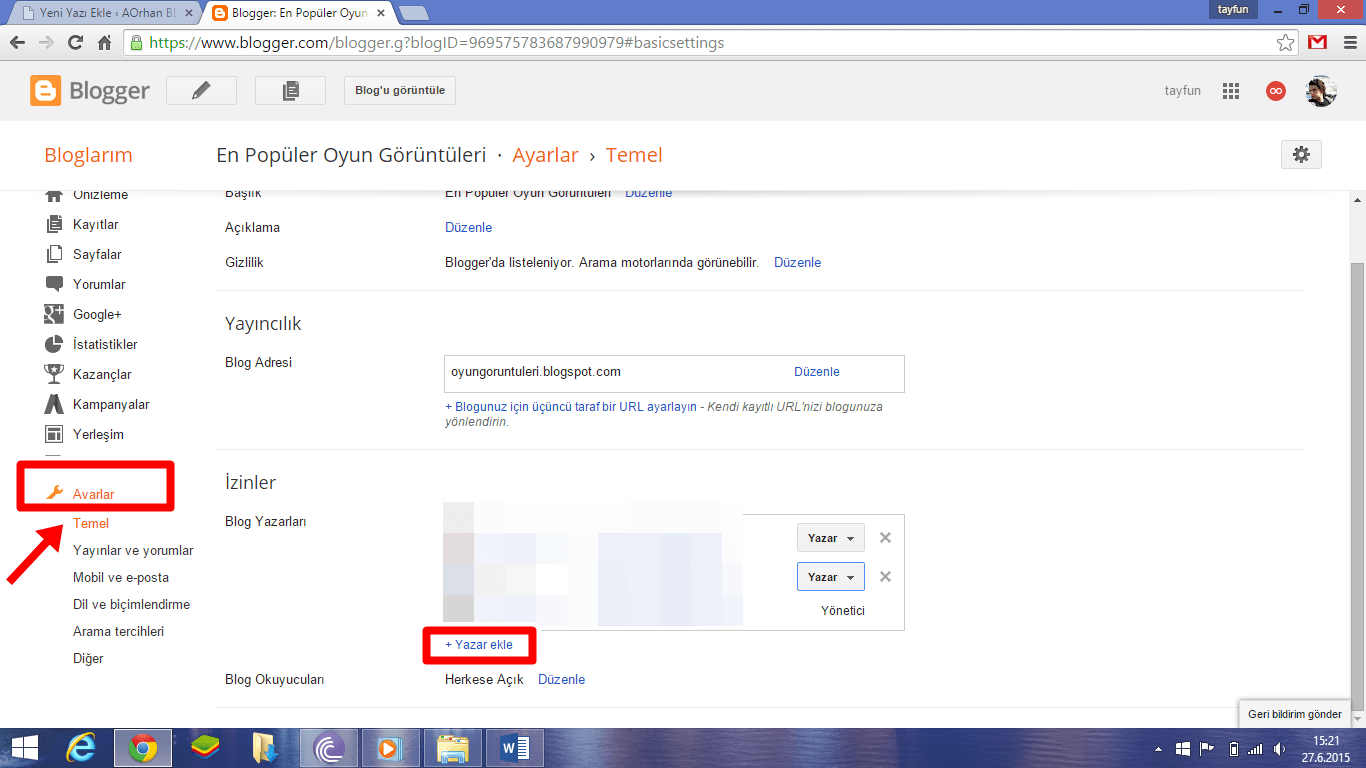Open the settings gear menu

[x=1301, y=154]
